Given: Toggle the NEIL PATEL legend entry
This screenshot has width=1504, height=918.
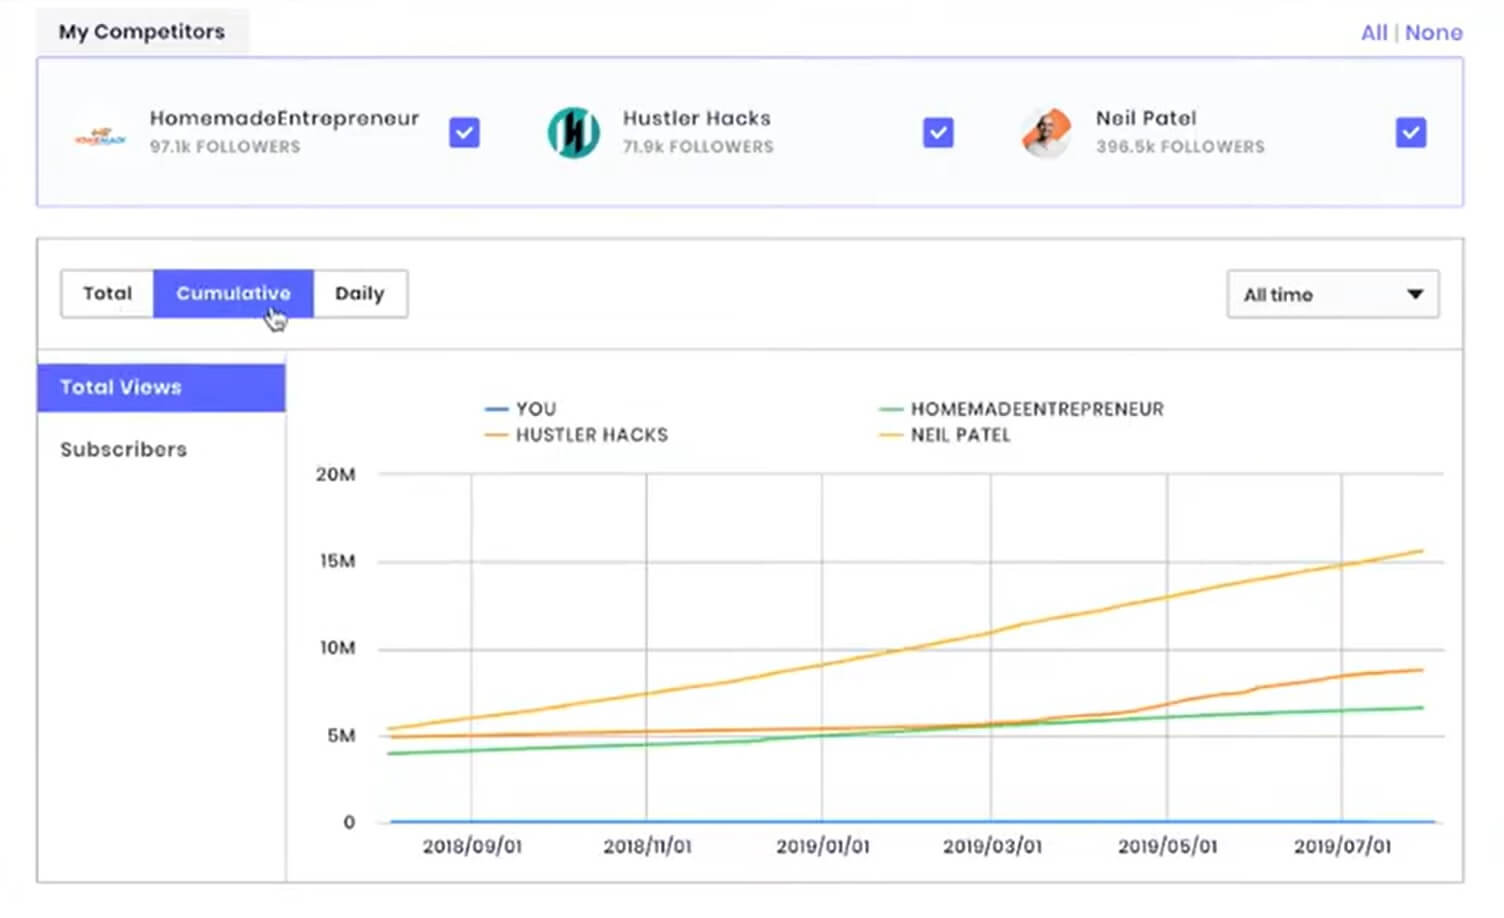Looking at the screenshot, I should point(945,435).
